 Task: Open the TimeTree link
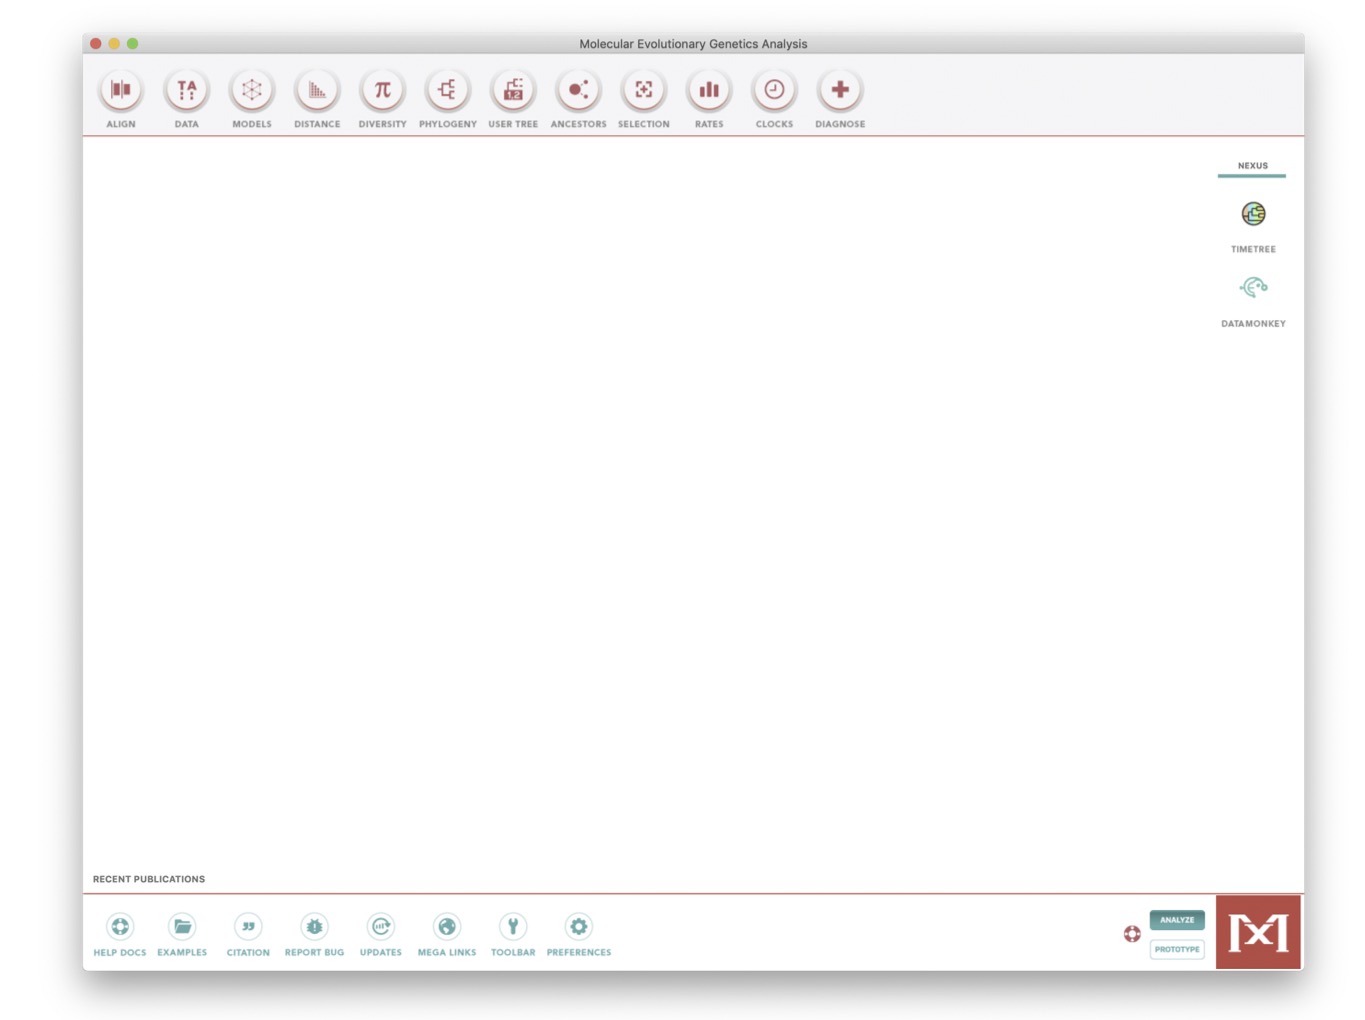pos(1253,214)
